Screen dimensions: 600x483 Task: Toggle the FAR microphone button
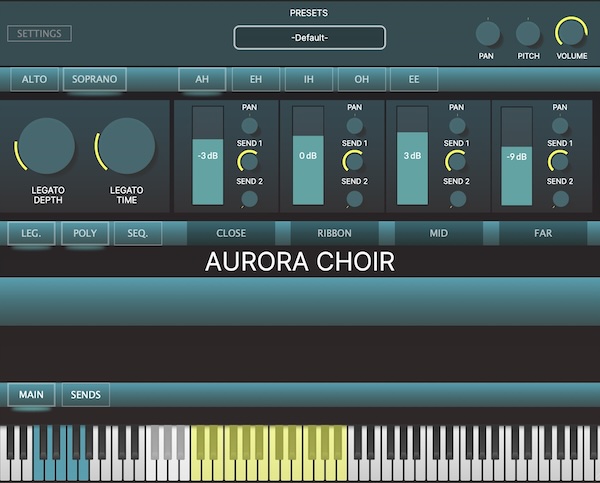(x=543, y=233)
